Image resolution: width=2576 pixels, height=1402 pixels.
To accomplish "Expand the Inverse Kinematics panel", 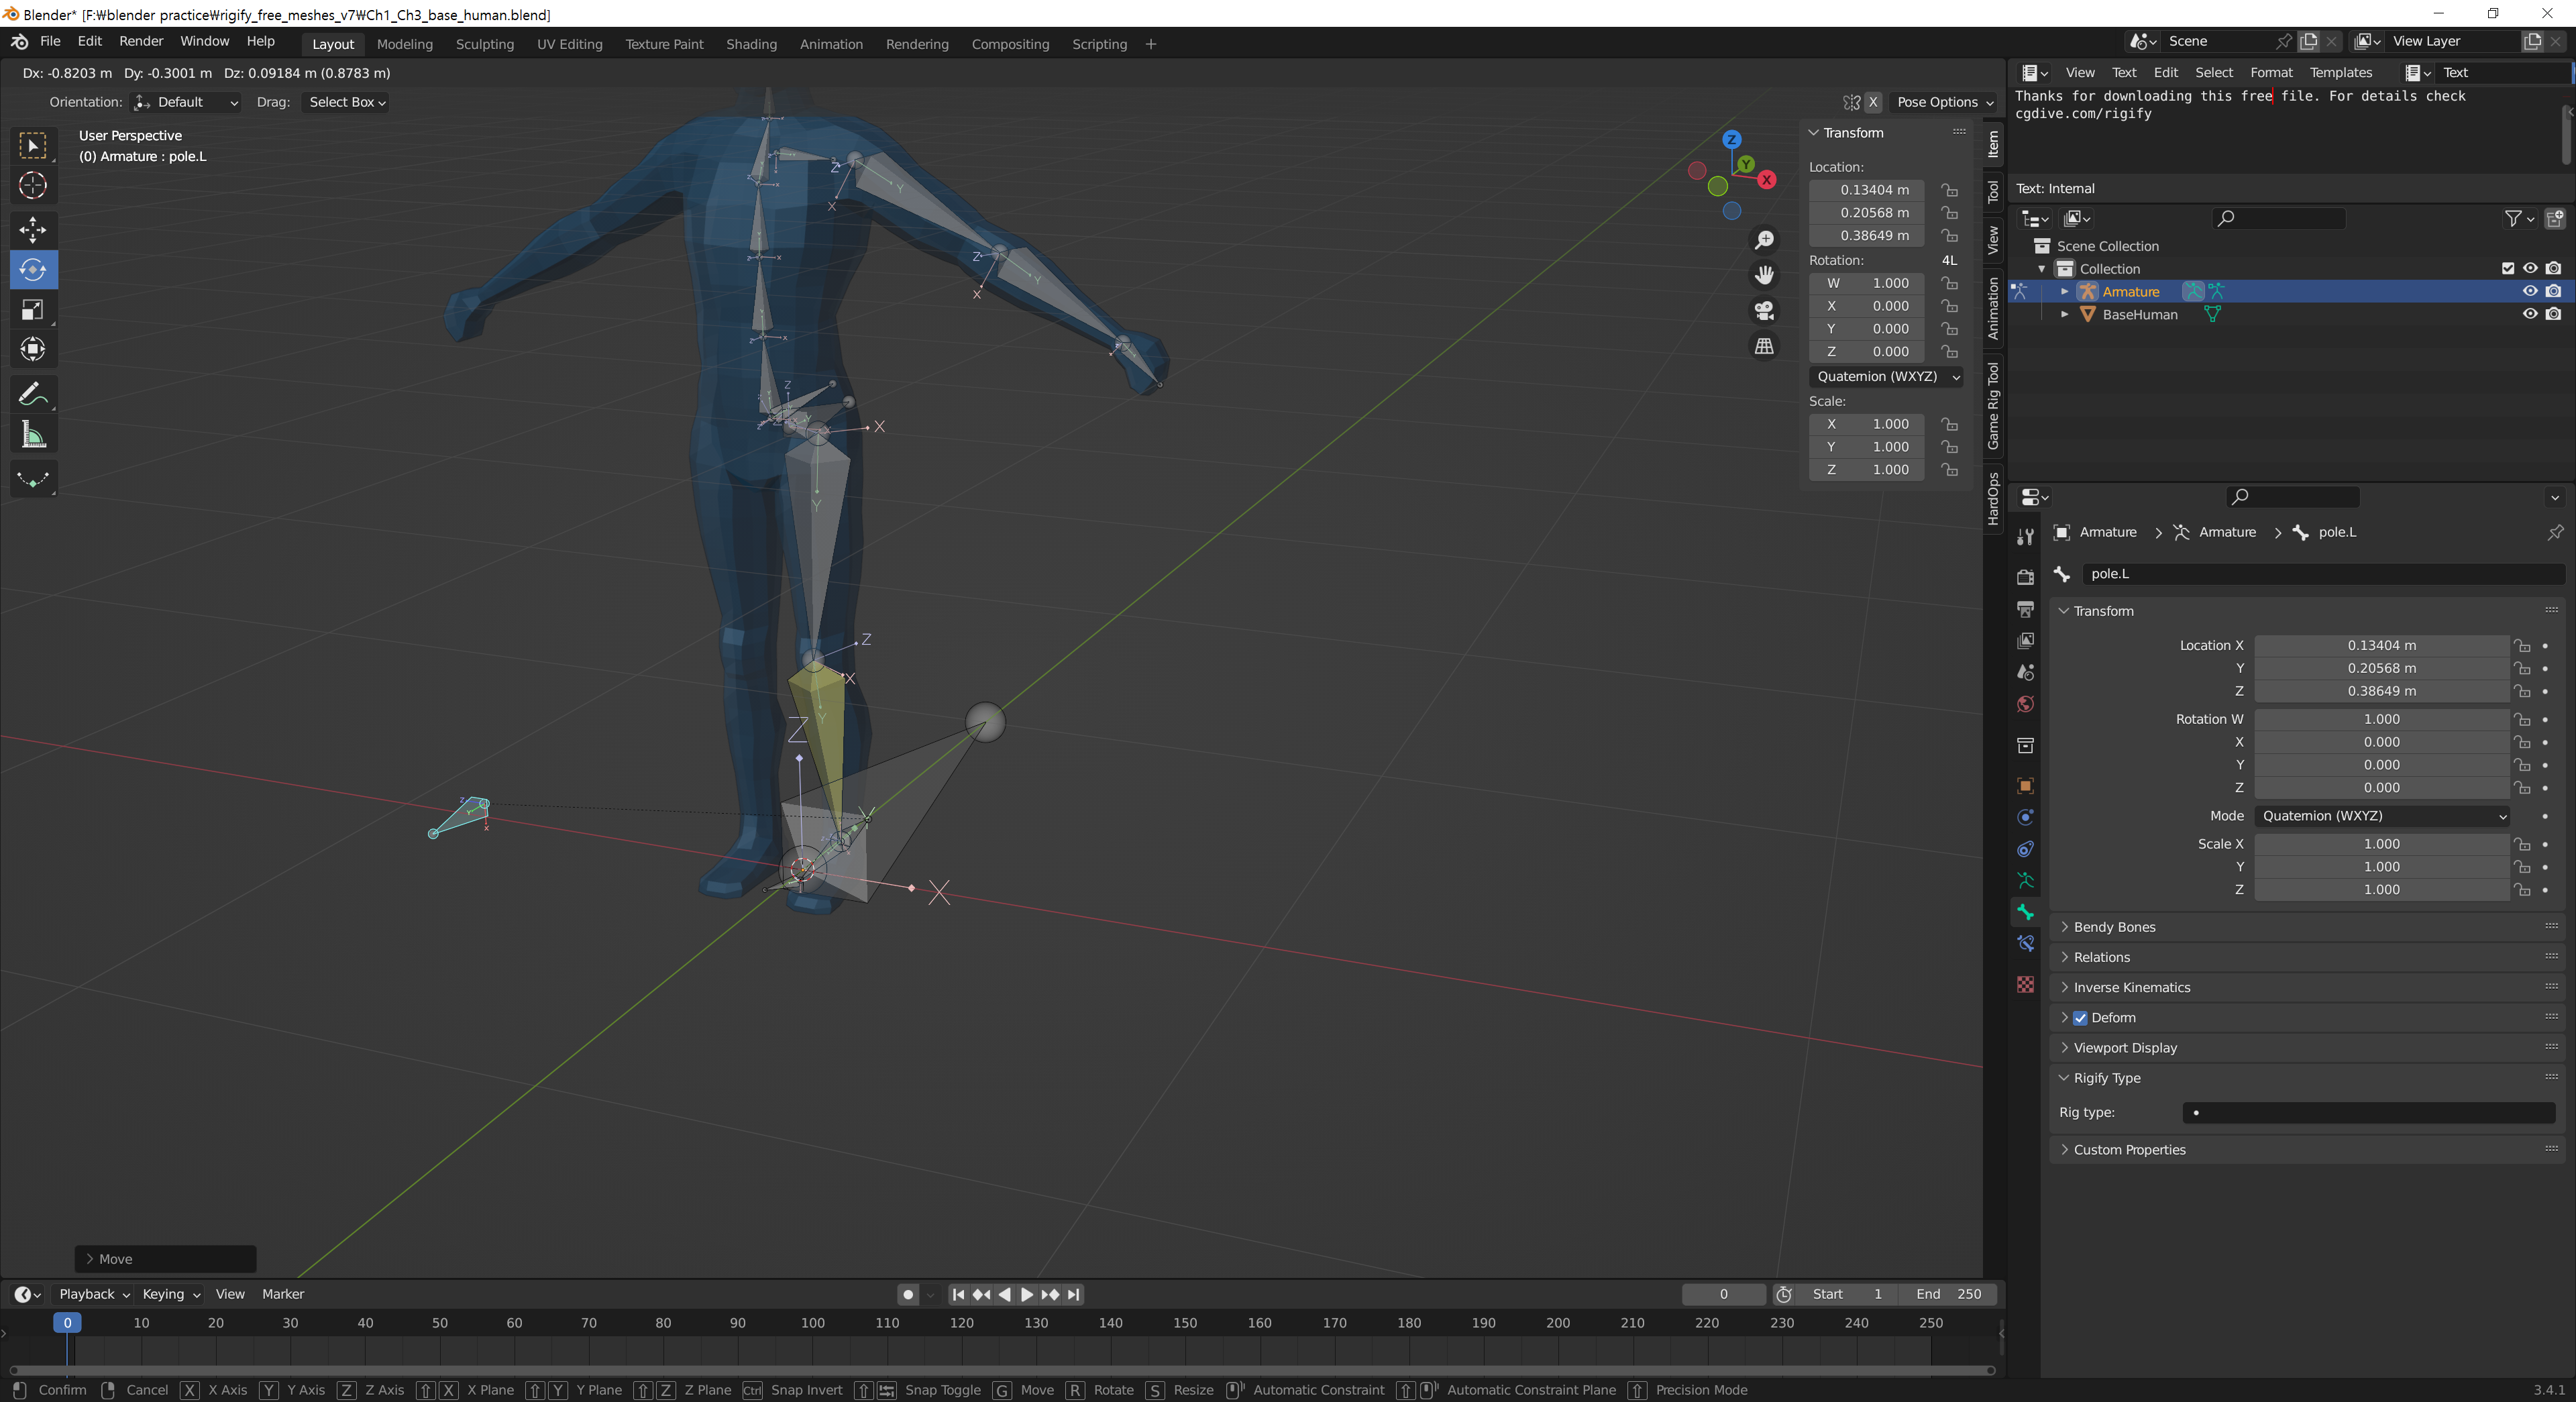I will click(x=2131, y=987).
